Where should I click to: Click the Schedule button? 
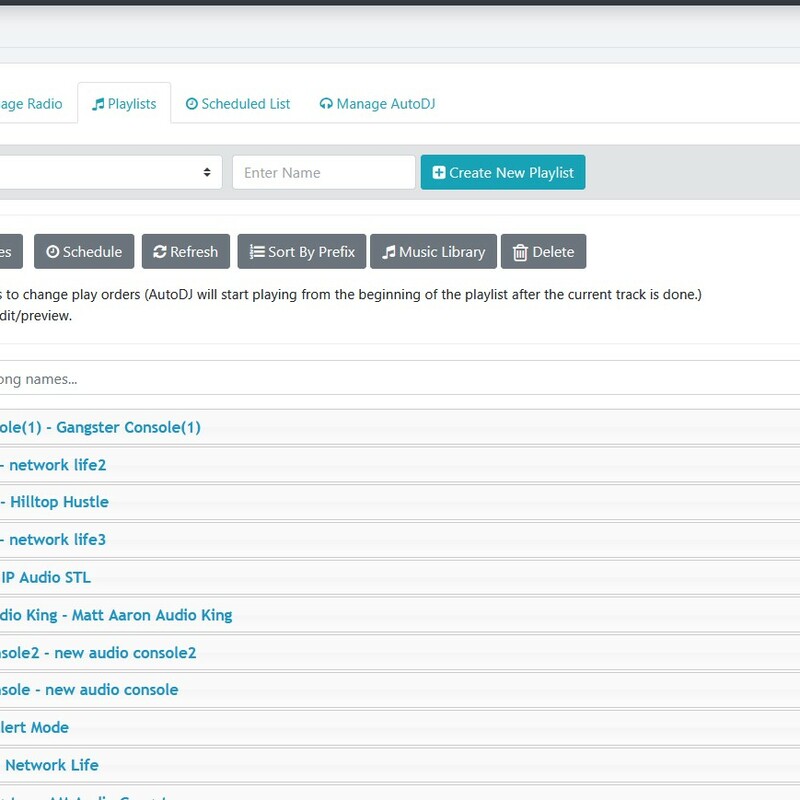[x=84, y=252]
